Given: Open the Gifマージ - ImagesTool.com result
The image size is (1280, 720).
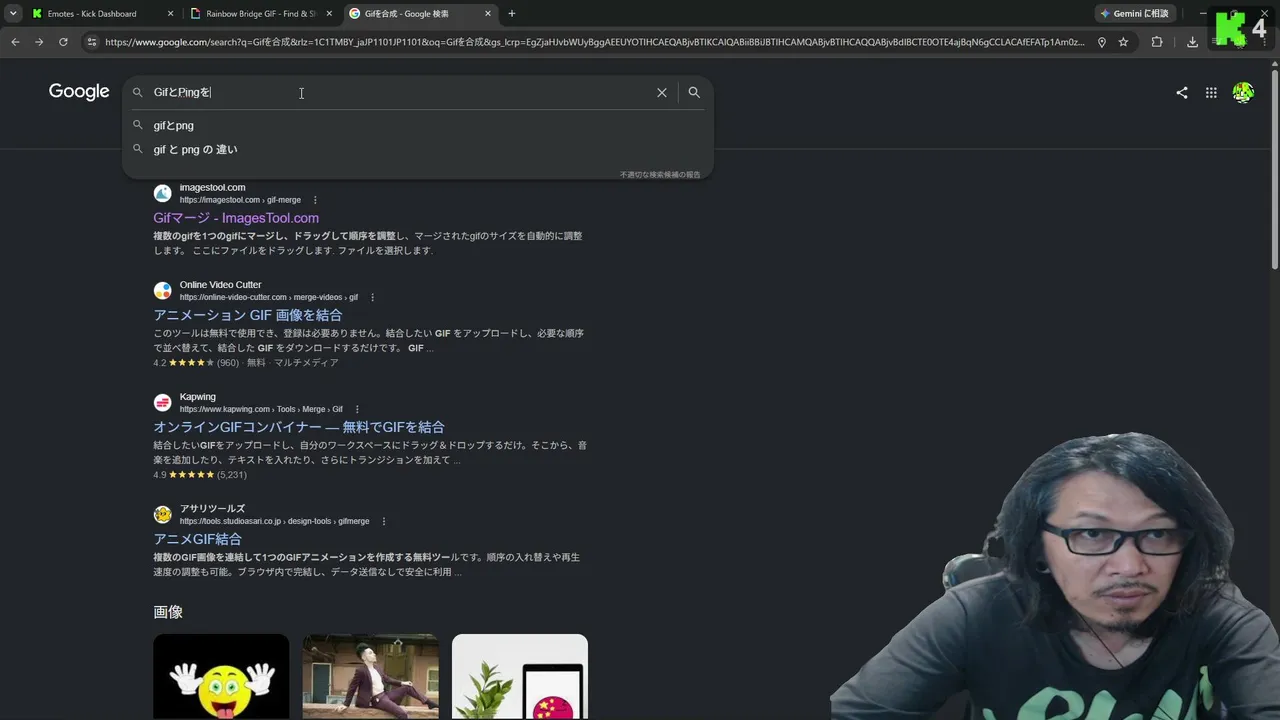Looking at the screenshot, I should (x=236, y=218).
